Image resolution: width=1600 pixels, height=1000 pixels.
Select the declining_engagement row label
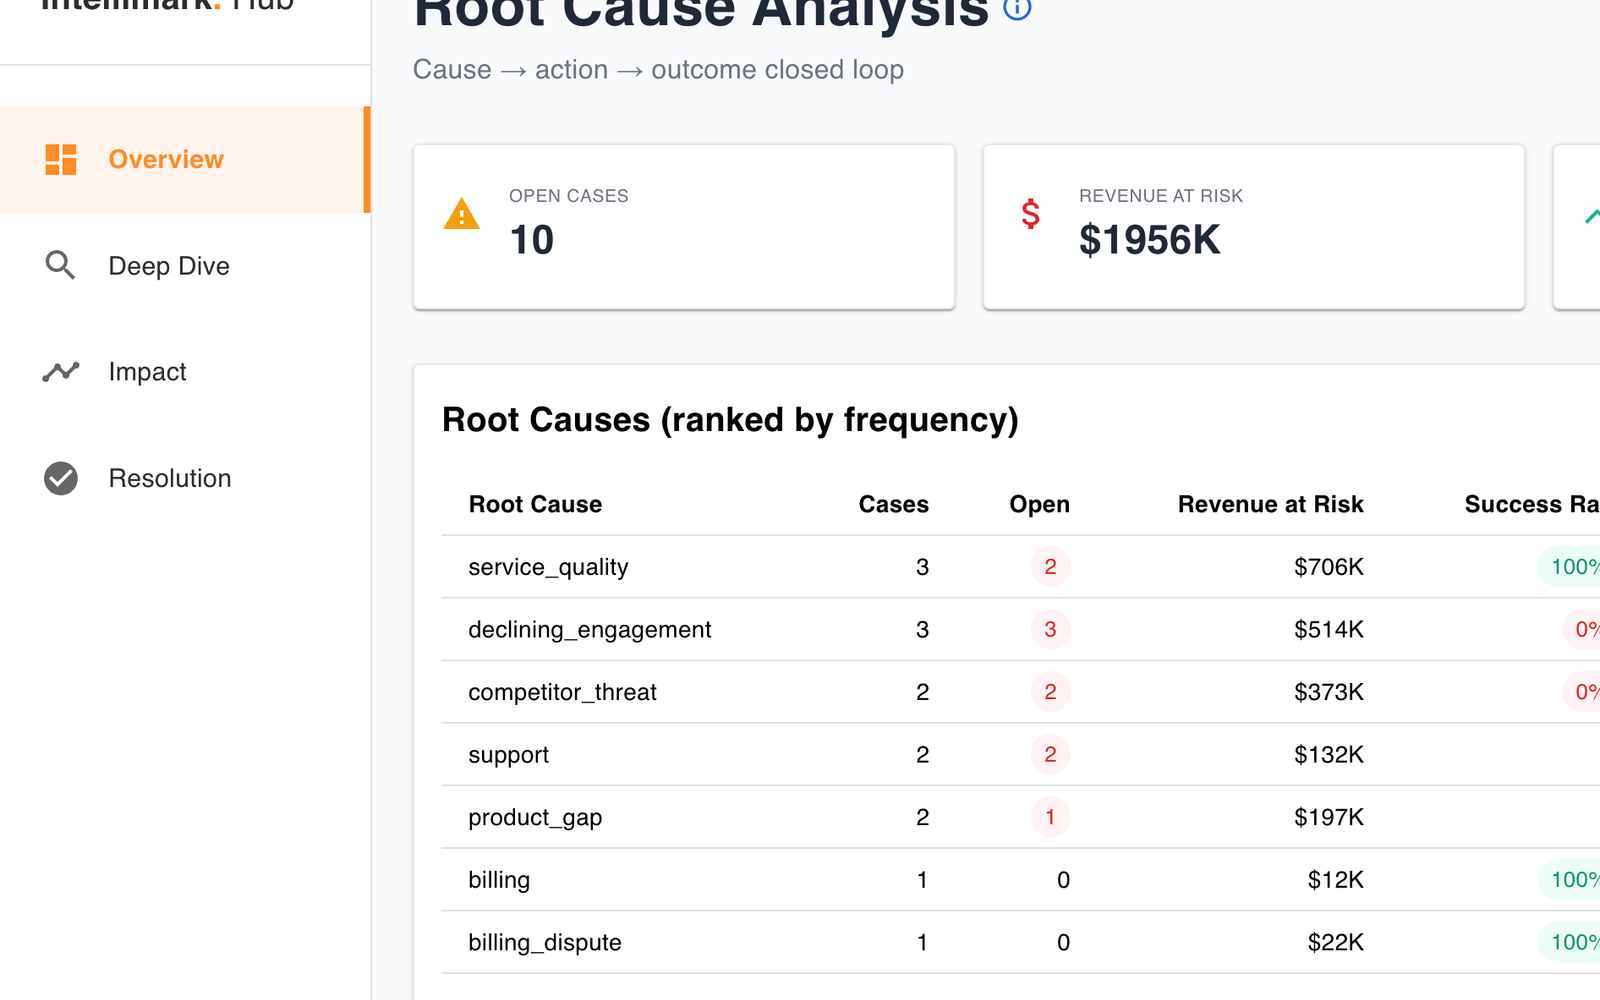pos(589,630)
